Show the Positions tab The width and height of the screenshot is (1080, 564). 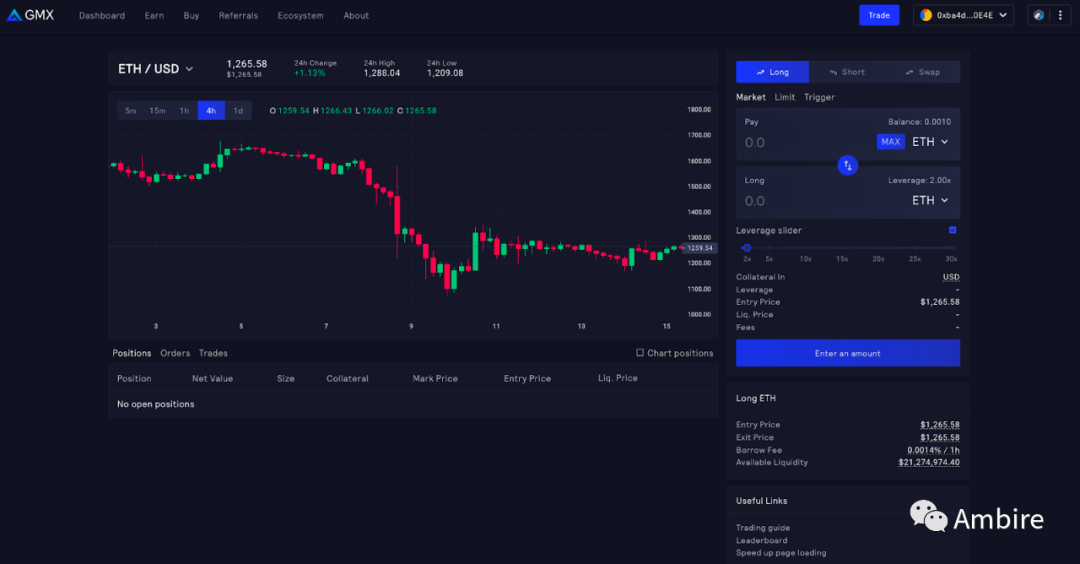pyautogui.click(x=132, y=353)
